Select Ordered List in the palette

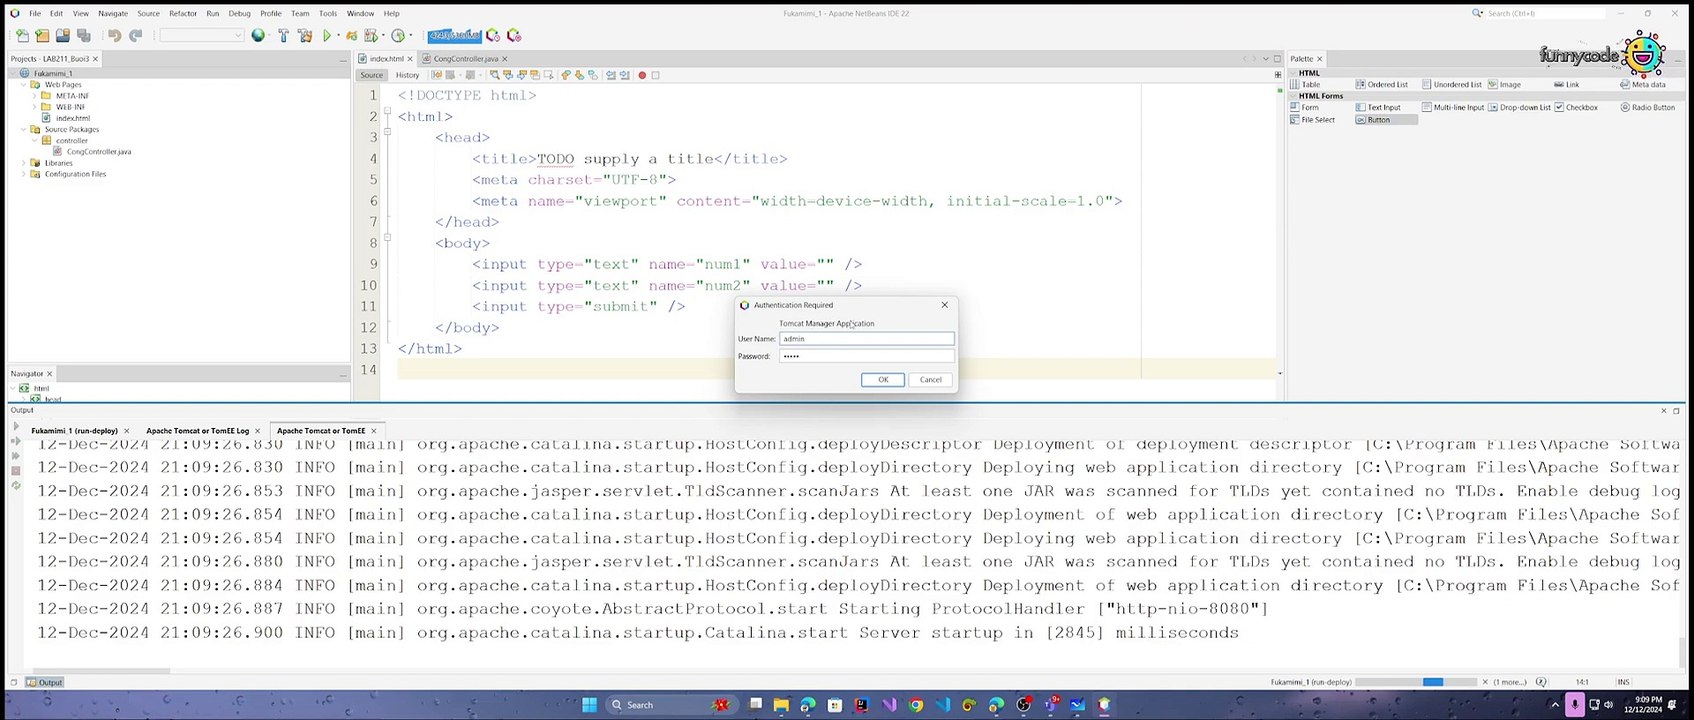[1381, 85]
